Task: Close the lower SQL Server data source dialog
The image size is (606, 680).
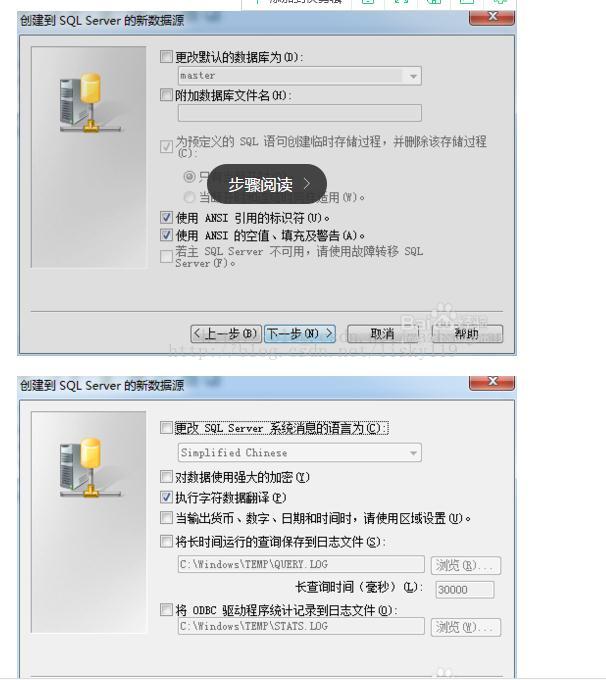Action: point(492,382)
